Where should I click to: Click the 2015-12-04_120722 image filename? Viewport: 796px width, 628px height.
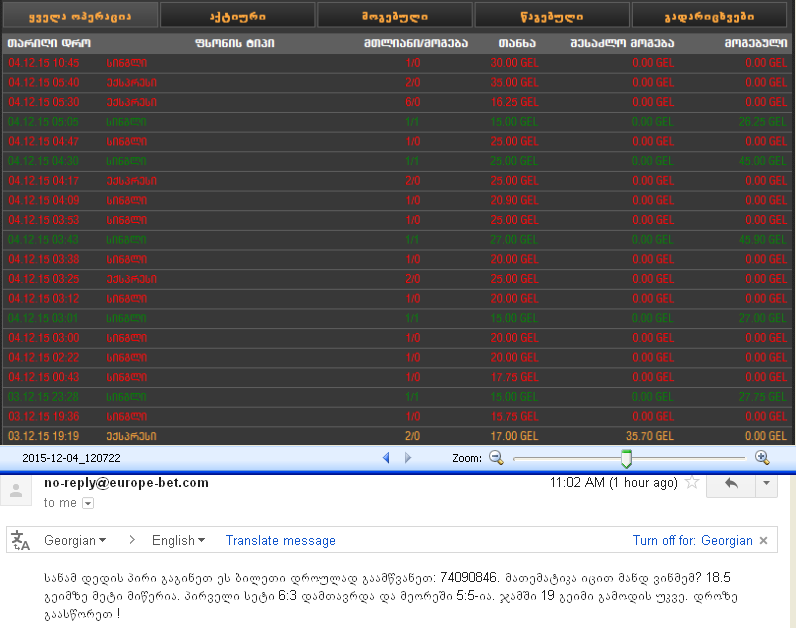click(x=72, y=458)
